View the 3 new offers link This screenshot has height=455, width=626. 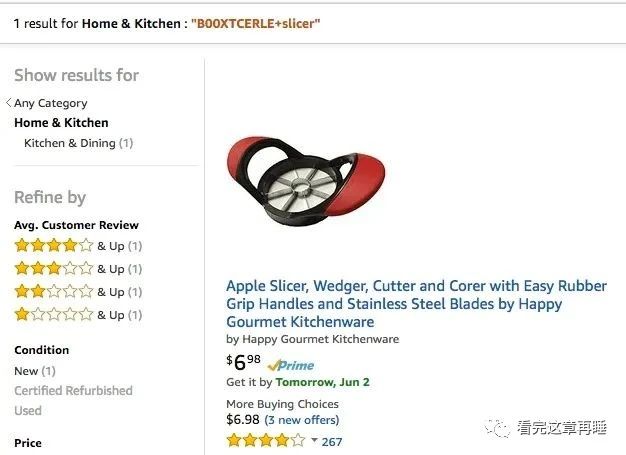pos(301,420)
